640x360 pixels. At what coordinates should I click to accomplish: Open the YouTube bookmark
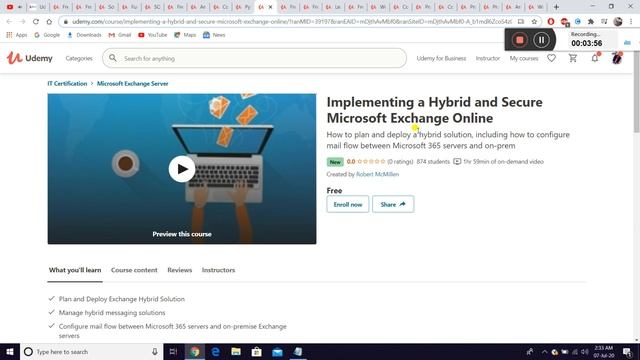(x=153, y=35)
